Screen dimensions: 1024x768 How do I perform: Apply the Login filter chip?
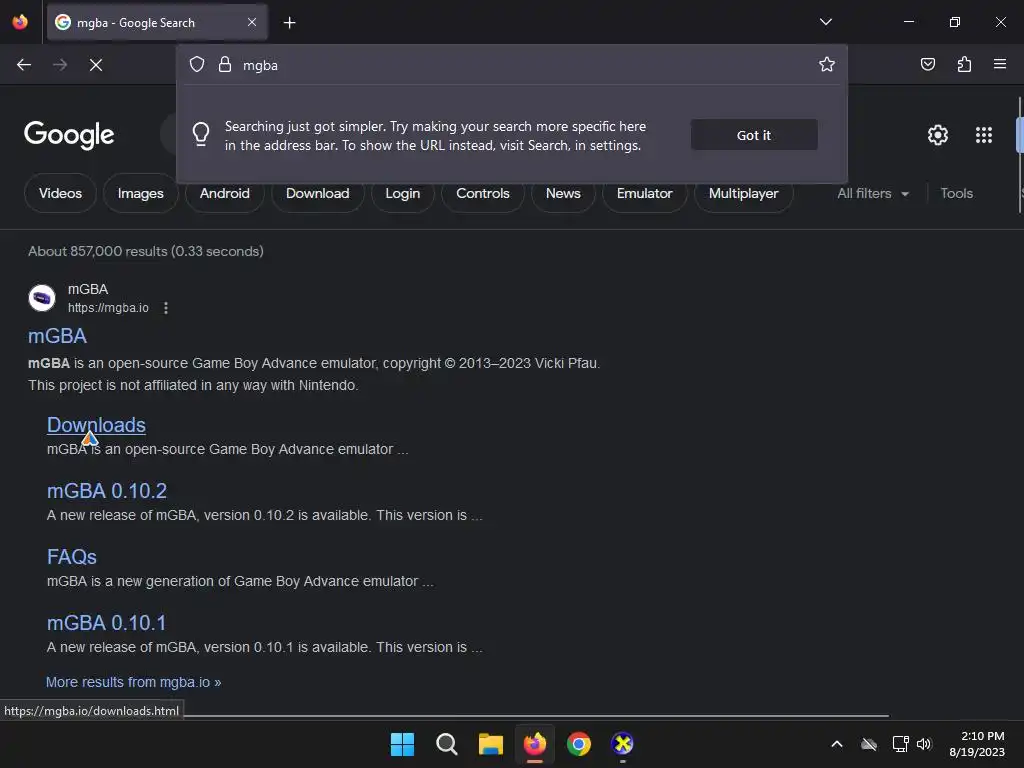(x=402, y=193)
